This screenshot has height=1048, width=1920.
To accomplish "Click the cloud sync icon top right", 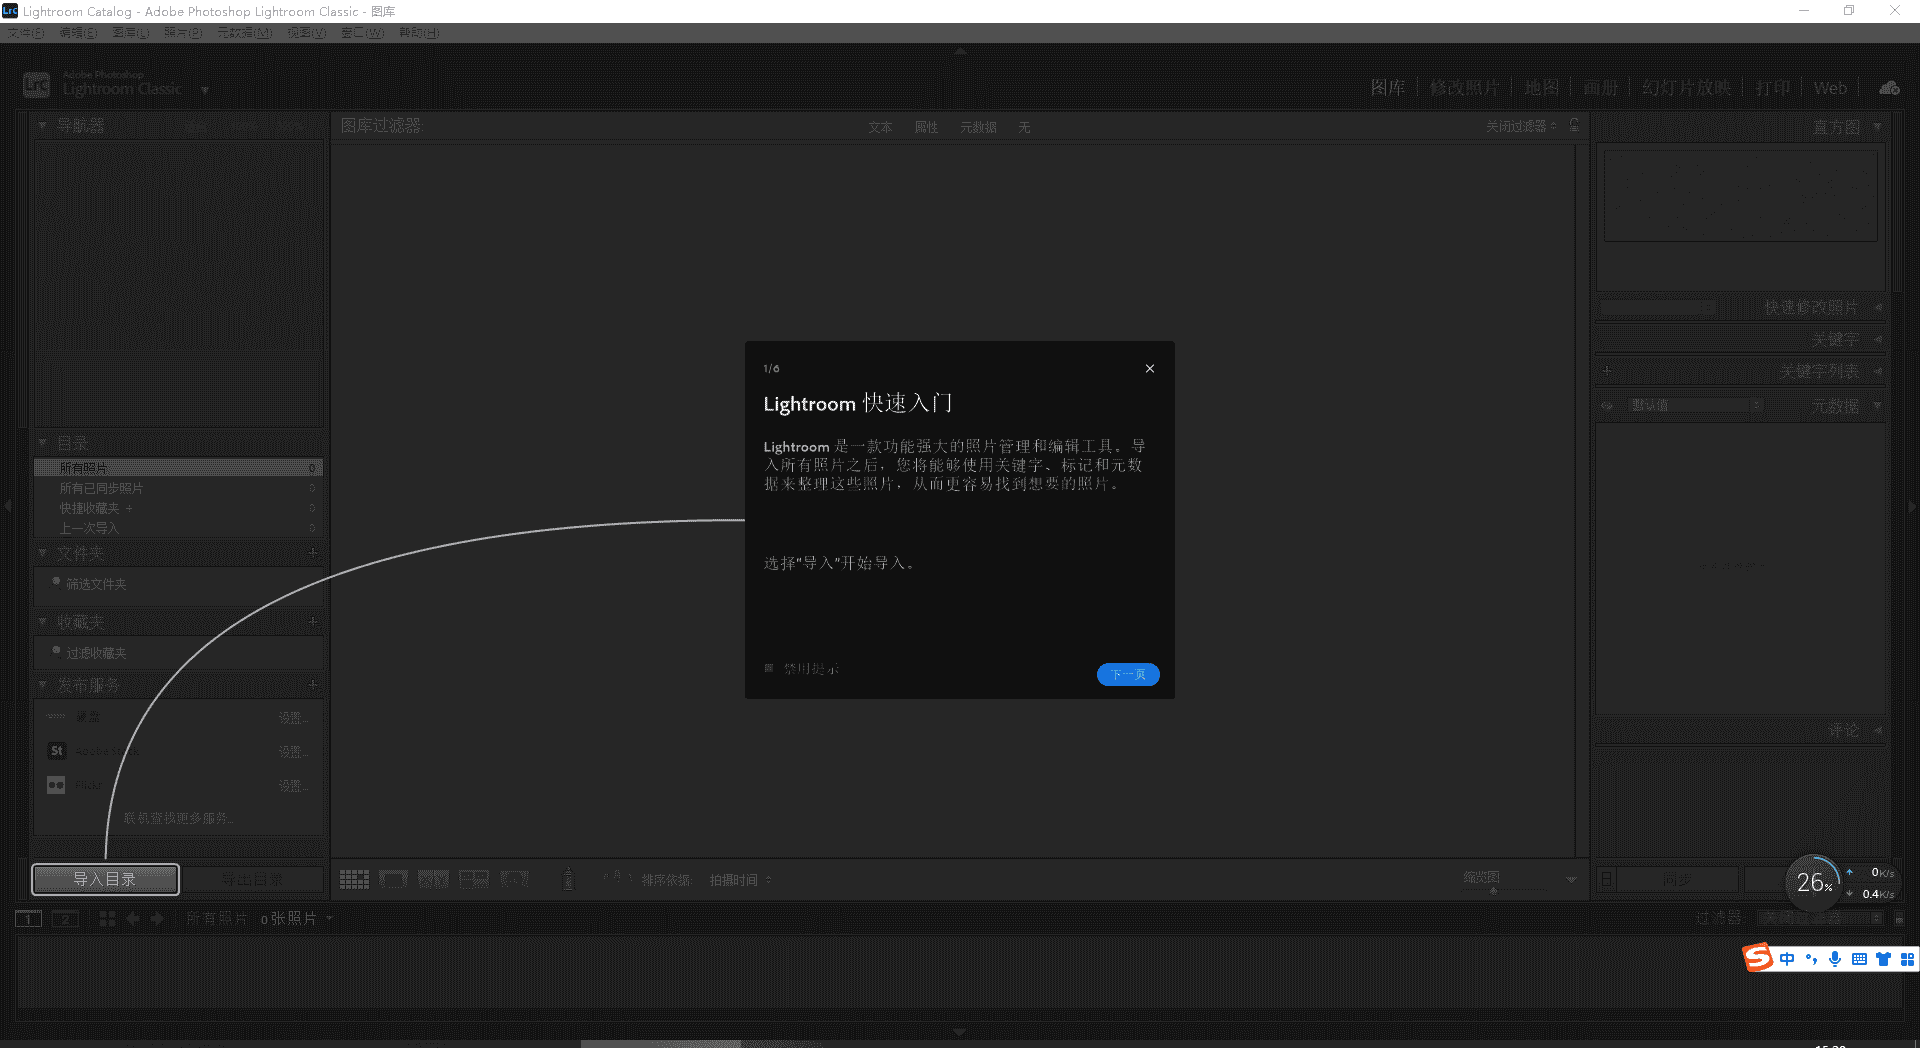I will pos(1888,87).
